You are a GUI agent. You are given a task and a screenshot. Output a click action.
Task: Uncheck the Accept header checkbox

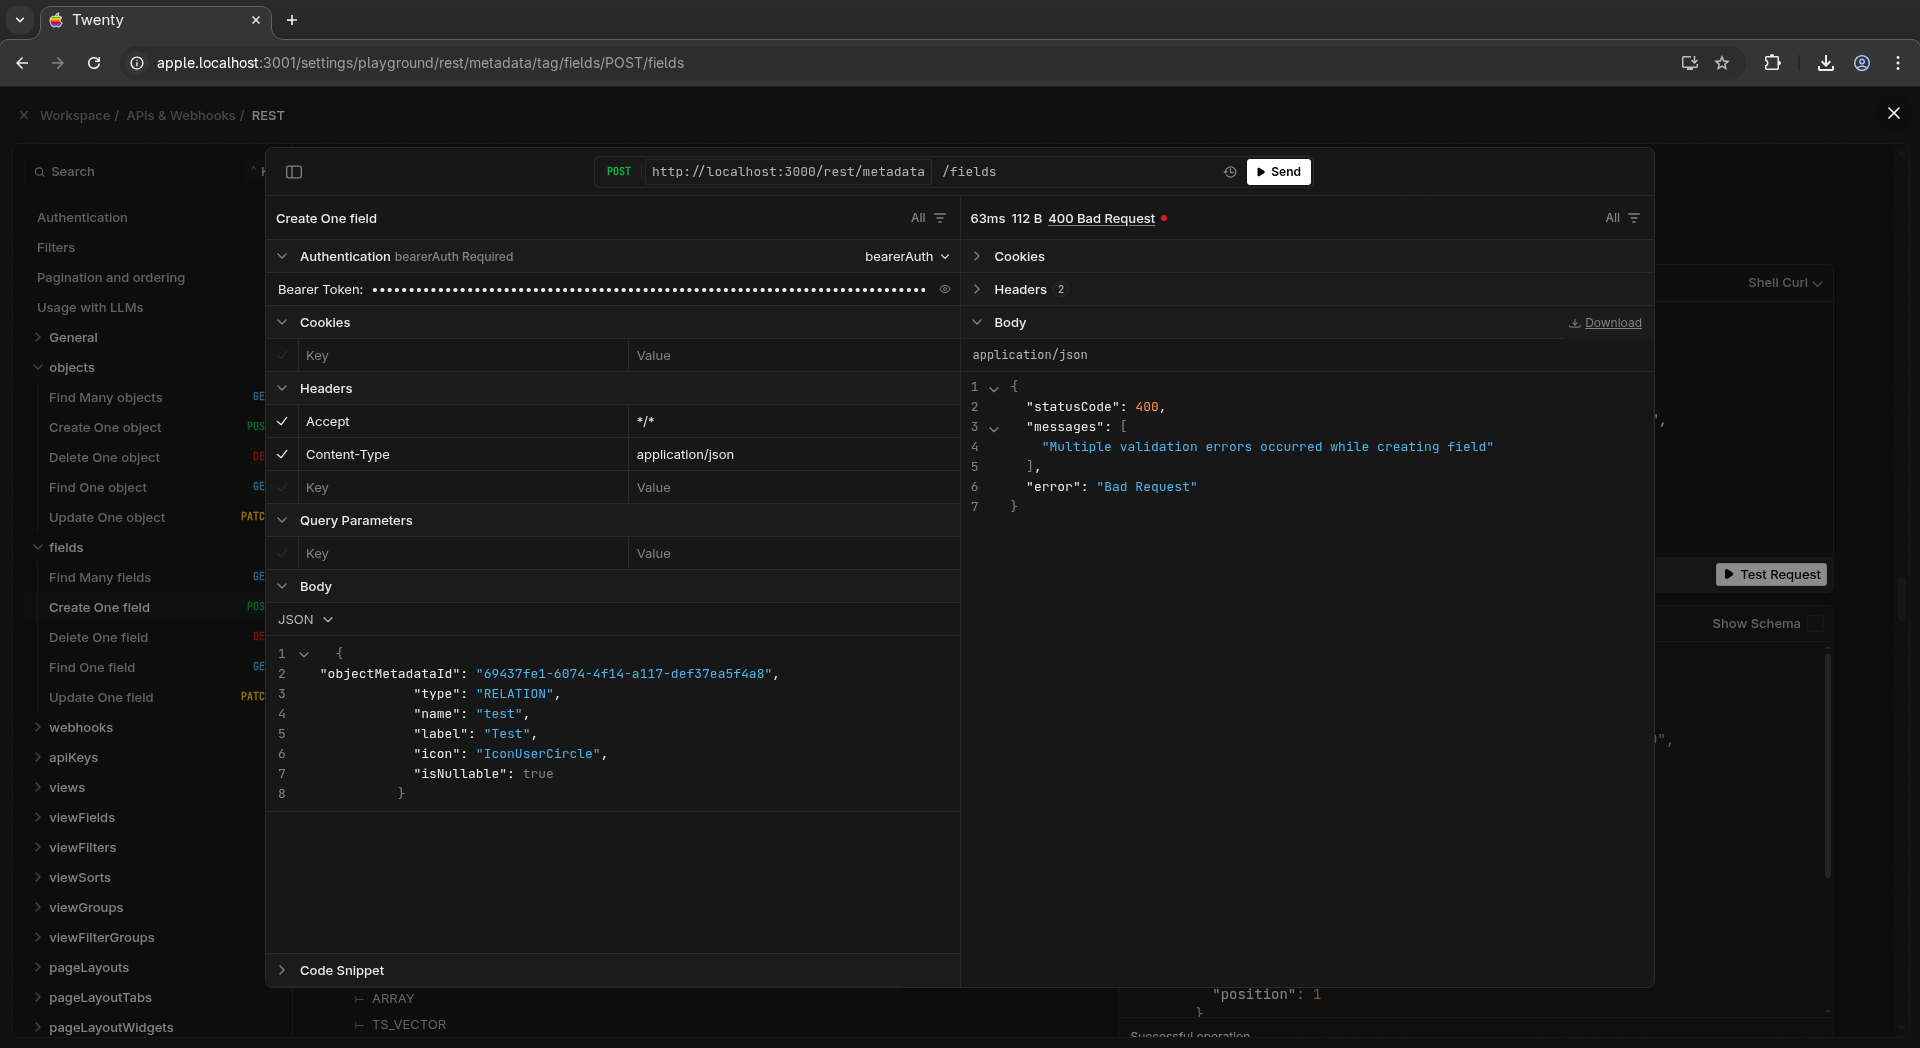click(283, 422)
